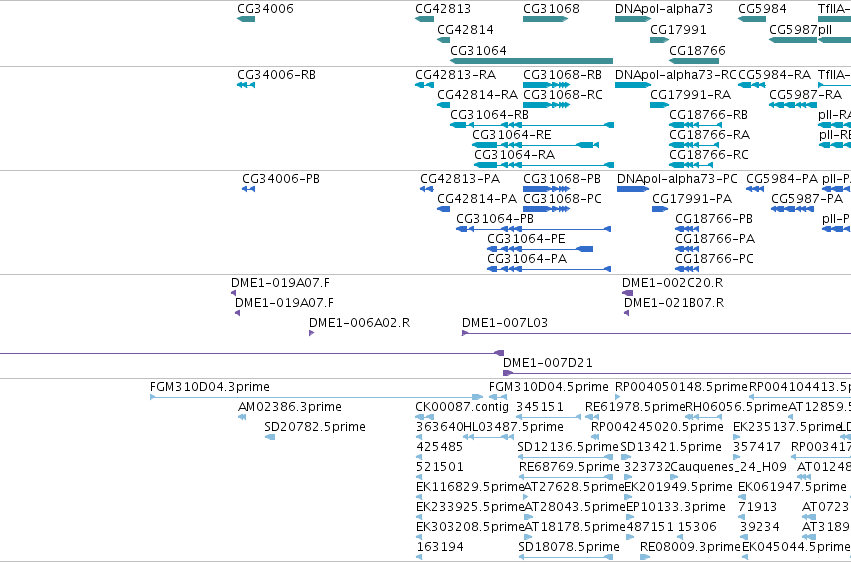Open the CG31068 gene label
851x562 pixels.
[x=551, y=9]
